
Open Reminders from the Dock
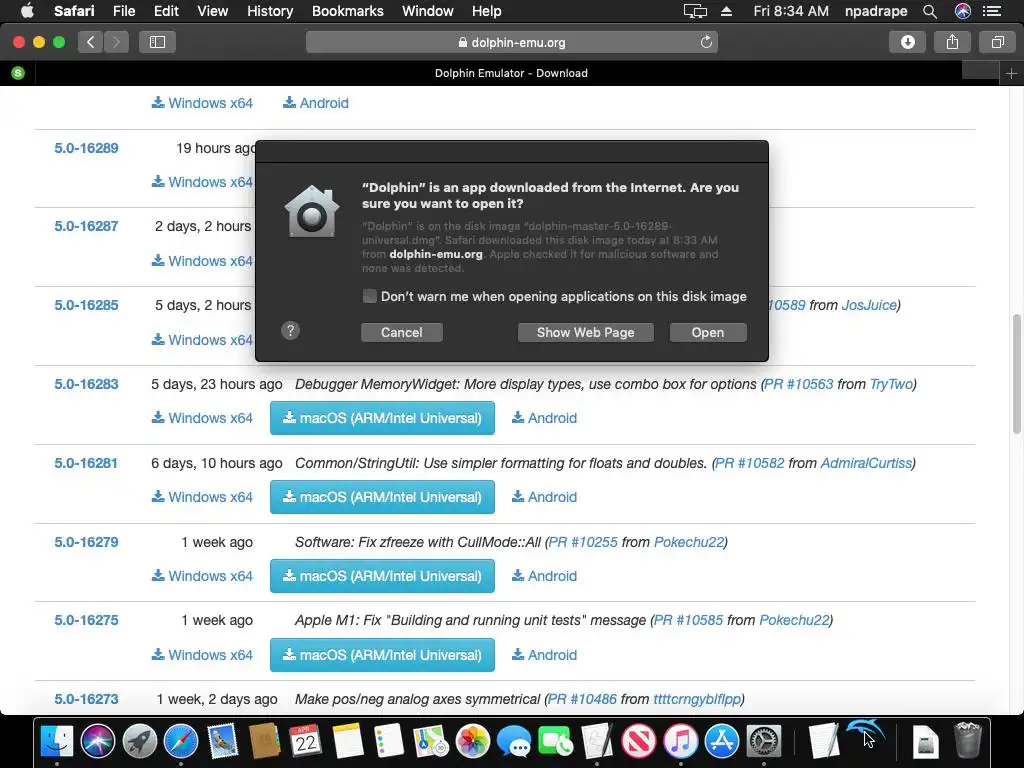pos(389,741)
